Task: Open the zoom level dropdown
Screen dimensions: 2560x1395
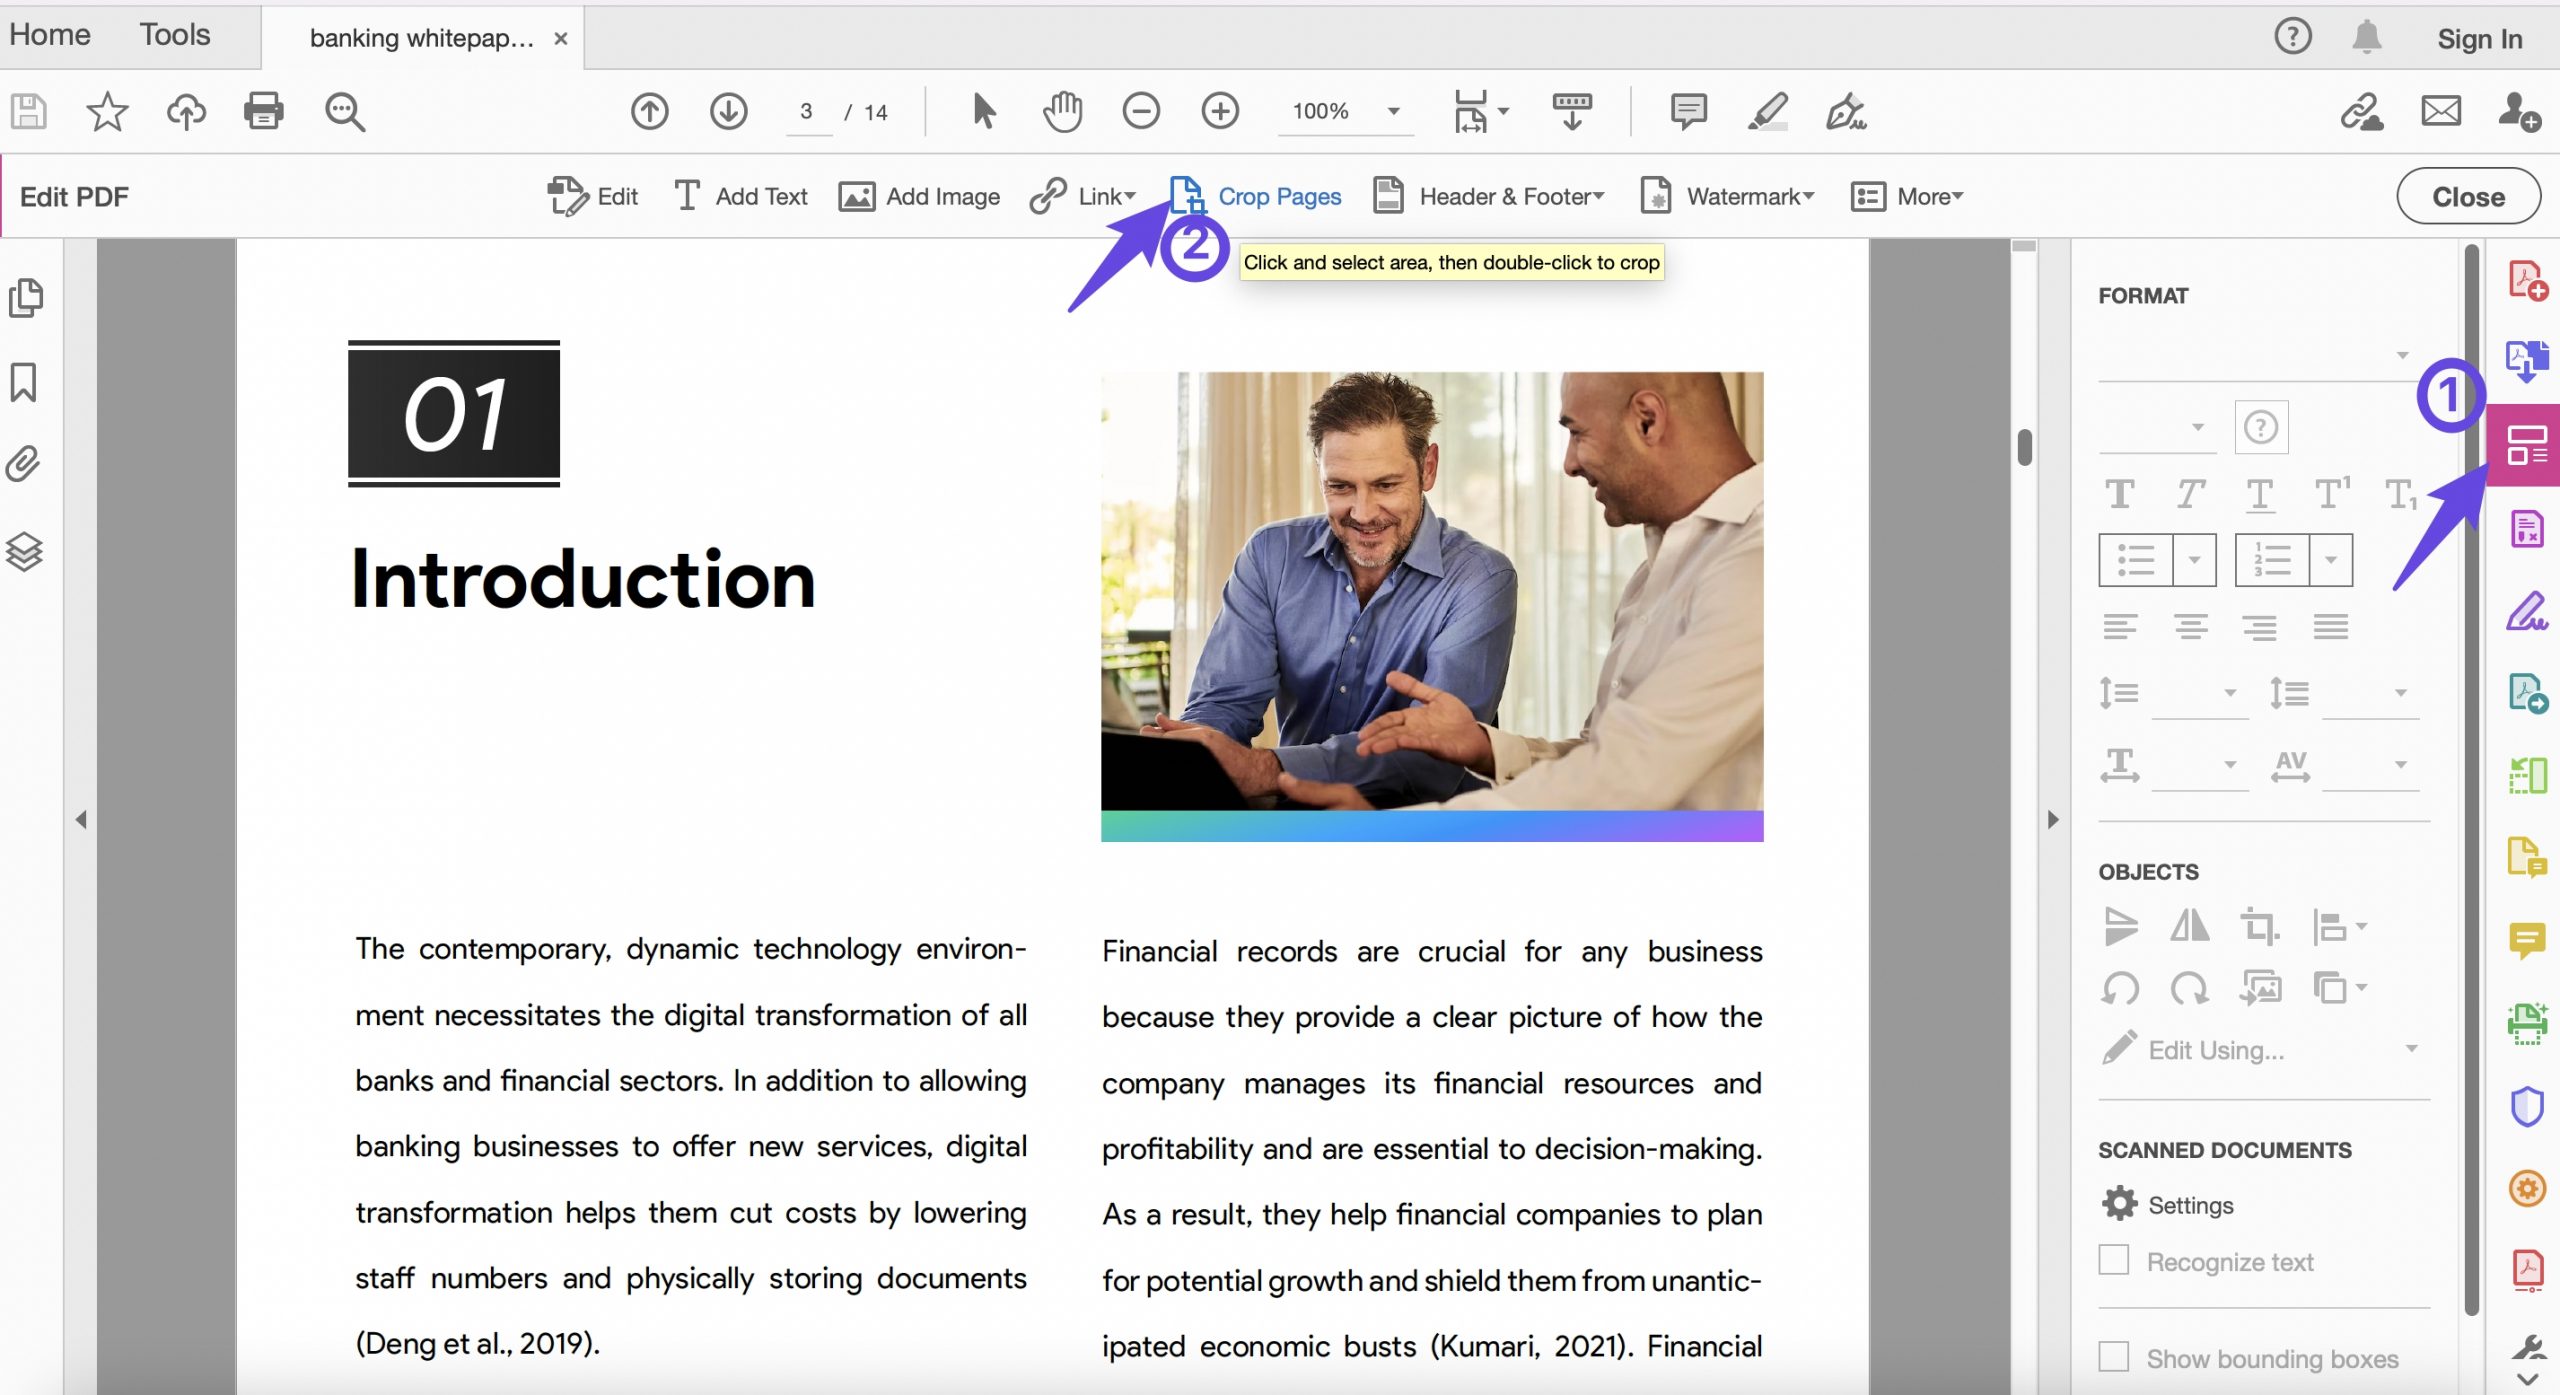Action: tap(1393, 112)
